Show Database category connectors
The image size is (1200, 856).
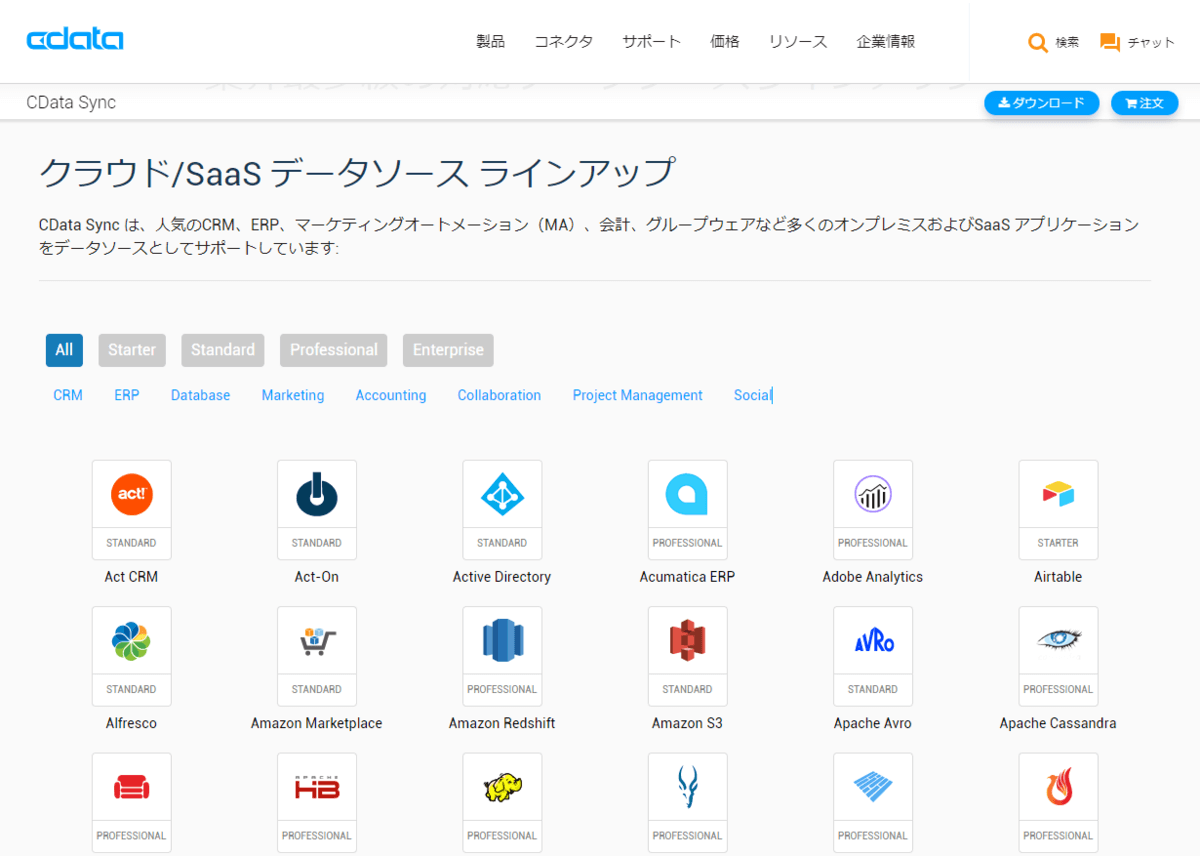coord(200,395)
